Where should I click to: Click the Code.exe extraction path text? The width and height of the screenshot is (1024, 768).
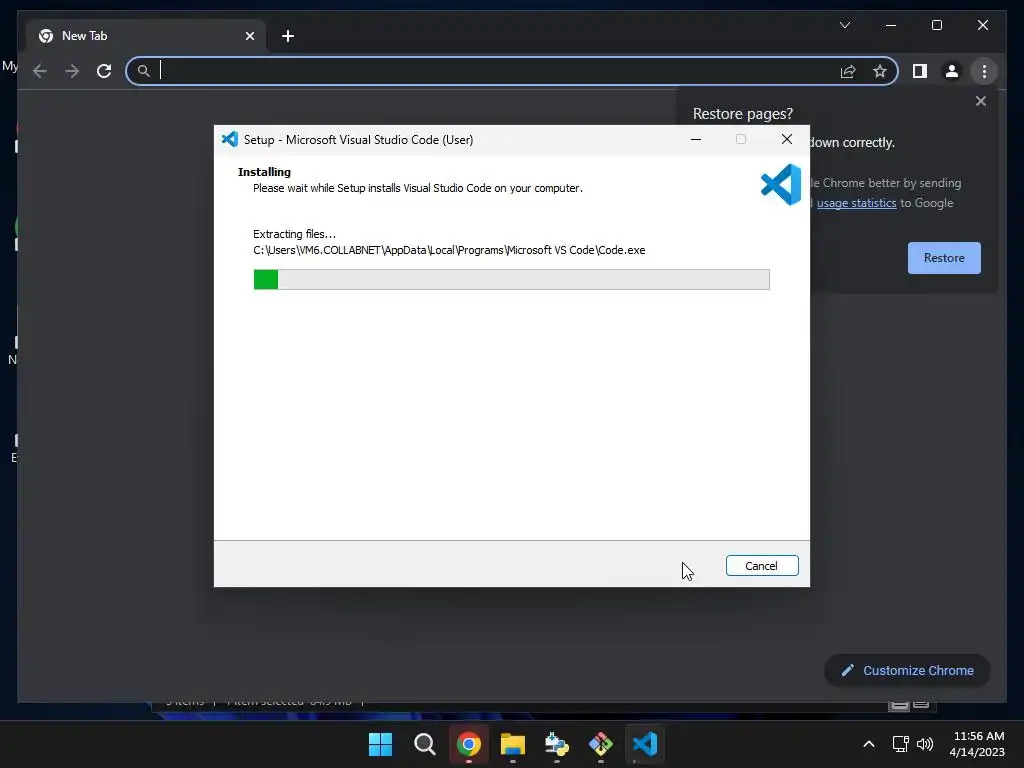point(449,250)
